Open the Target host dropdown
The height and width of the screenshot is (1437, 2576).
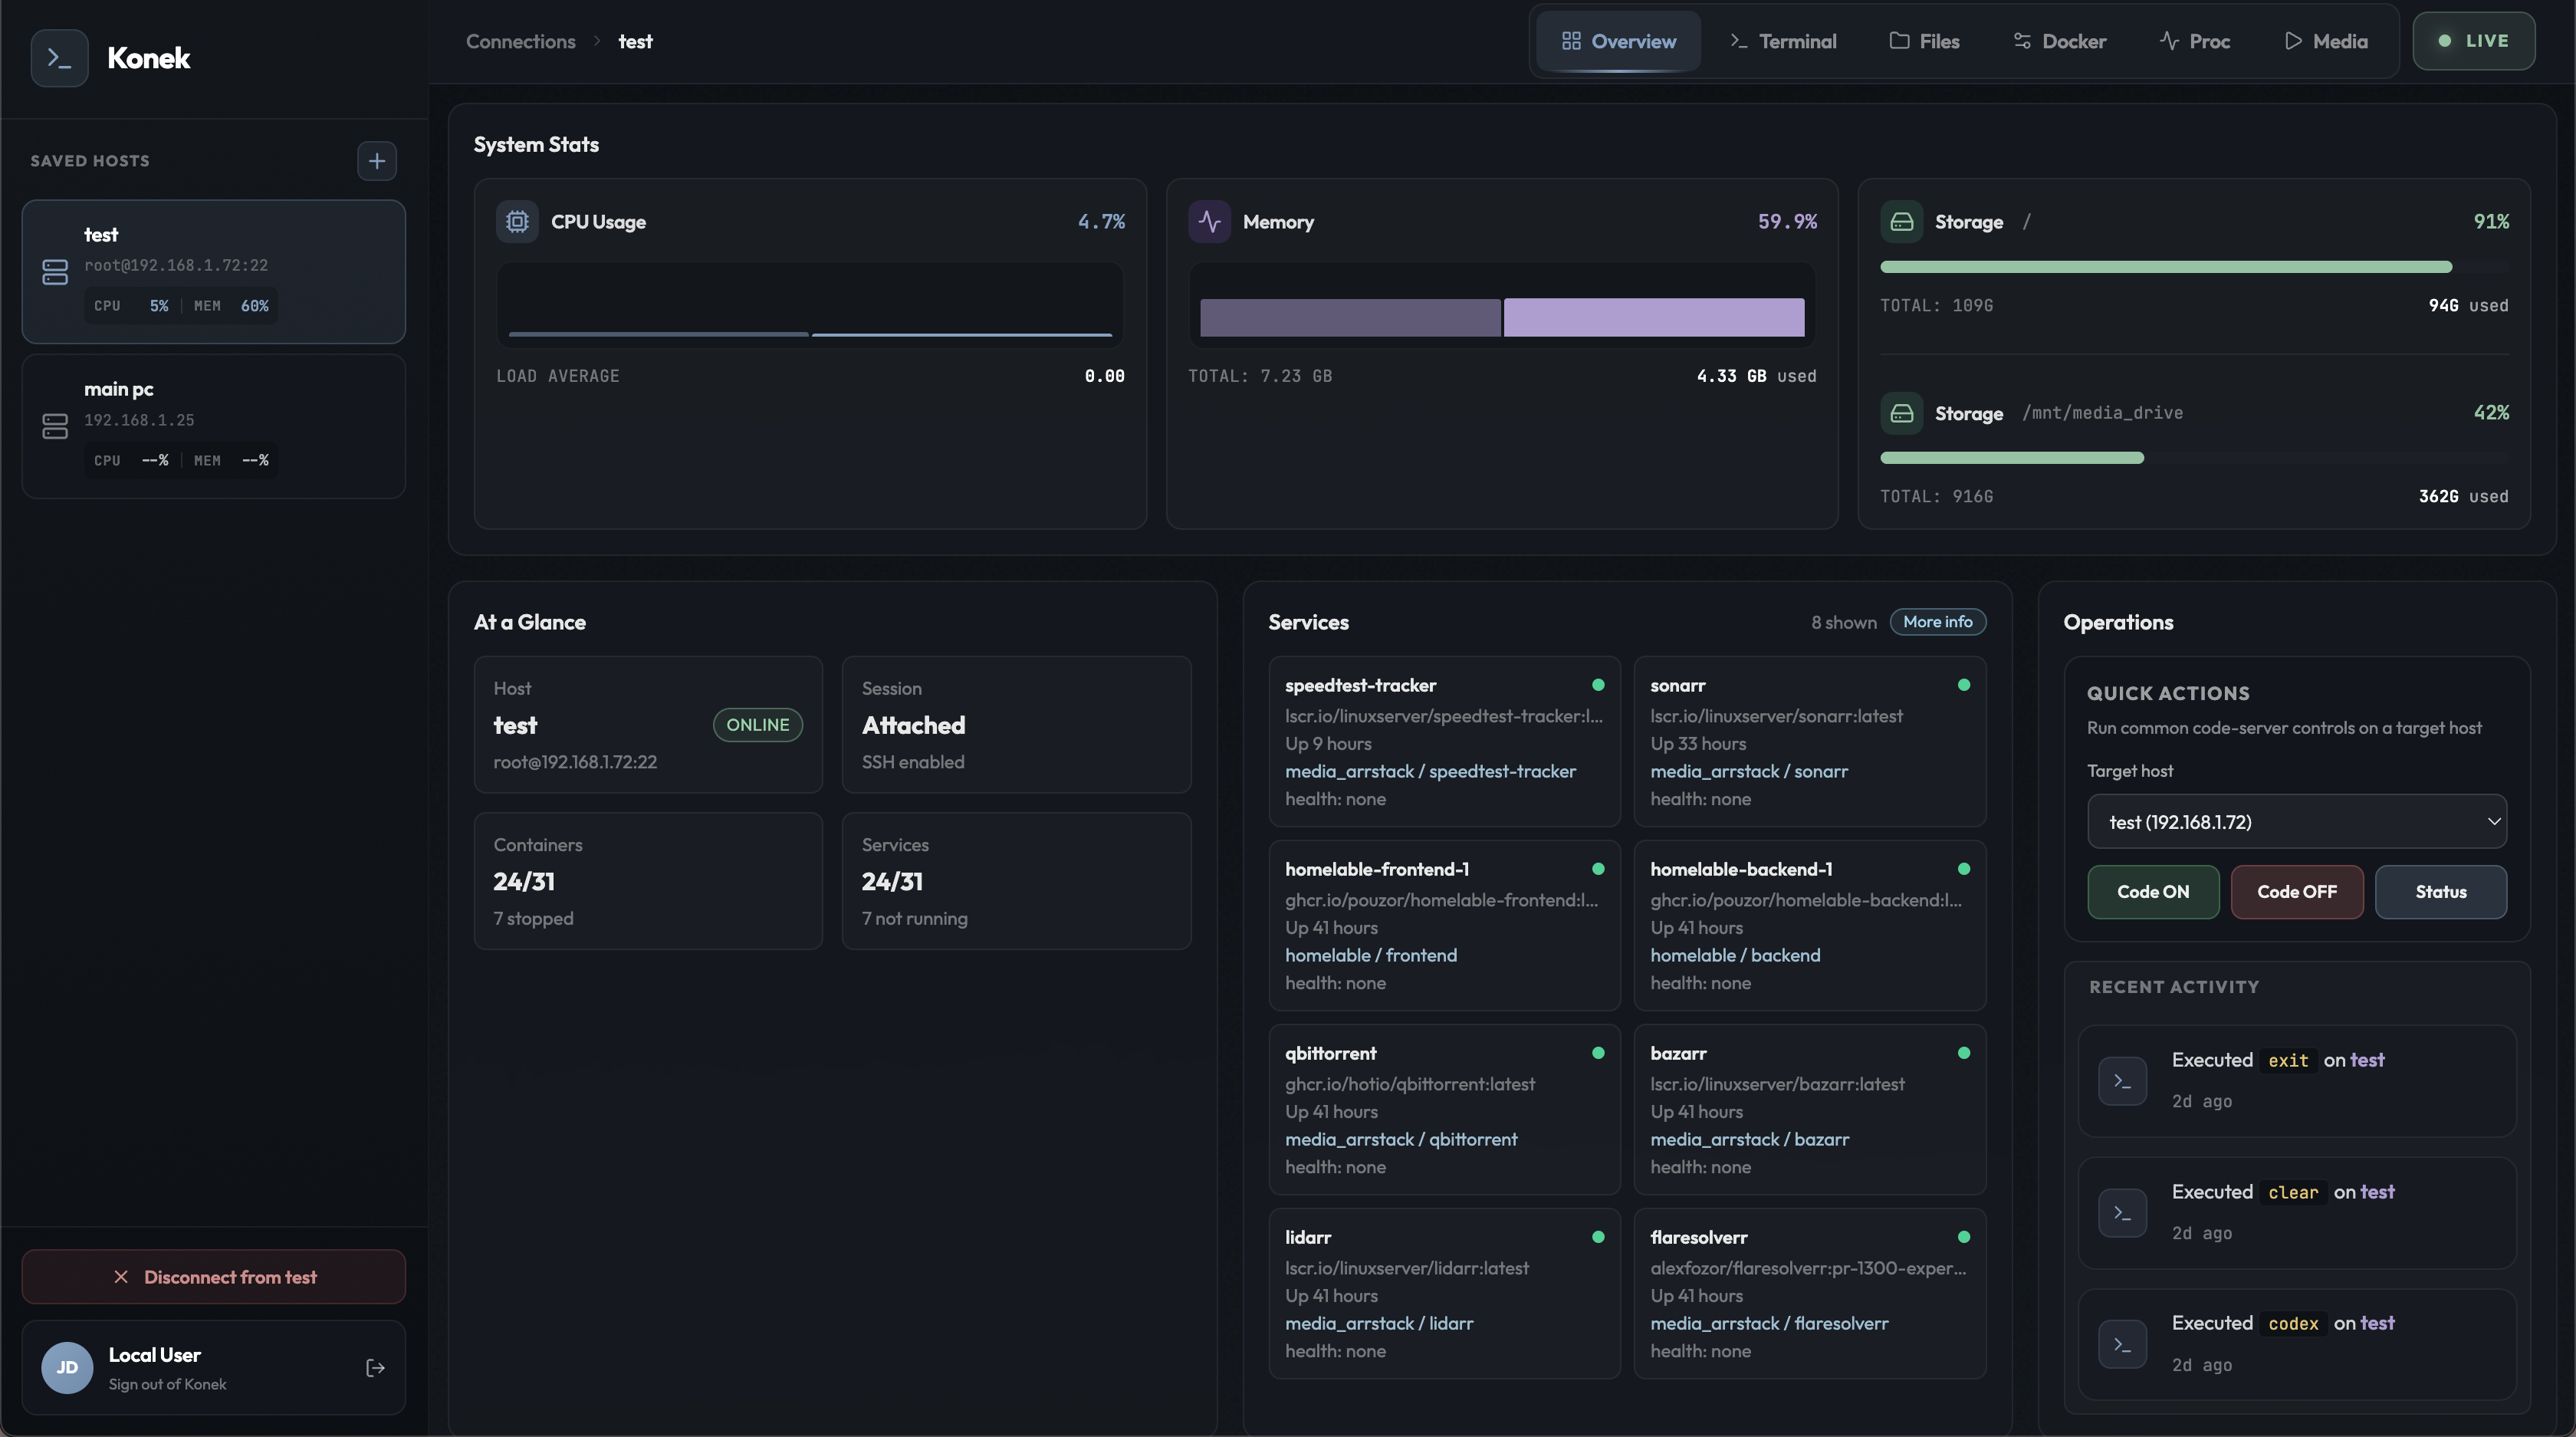click(2296, 822)
